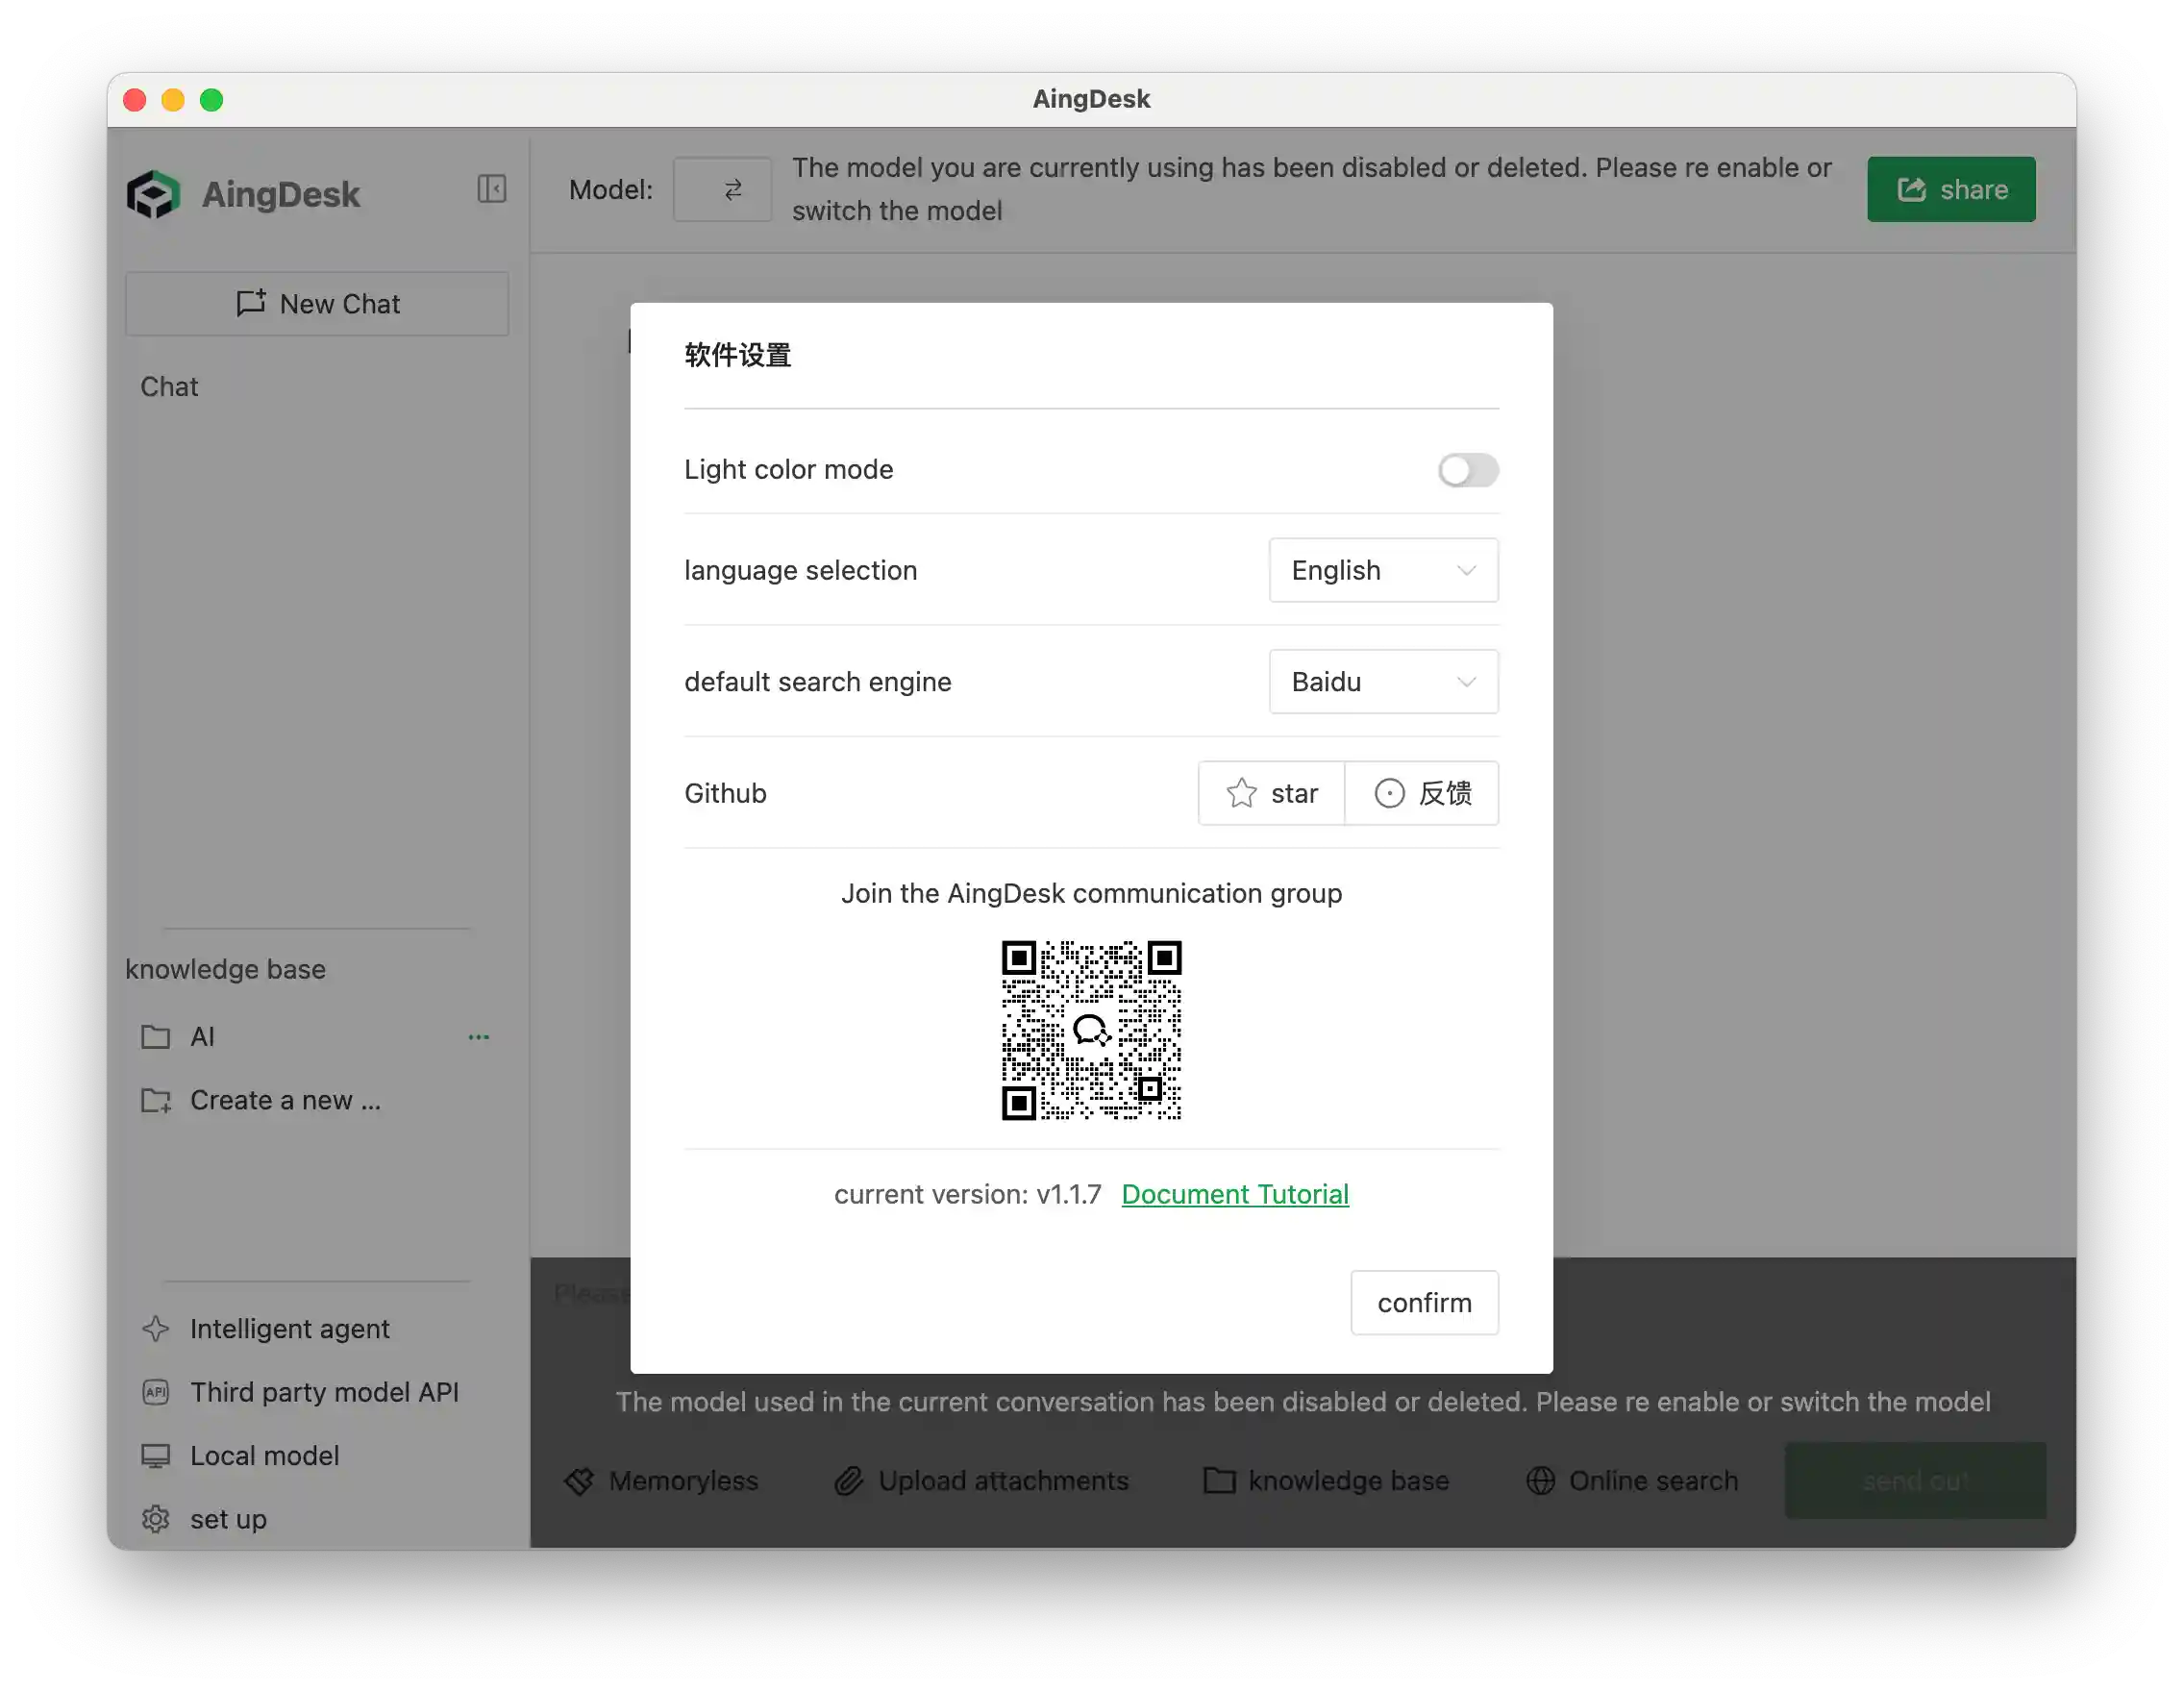Screen dimensions: 2184x1692
Task: Expand the default search engine dropdown
Action: (1383, 681)
